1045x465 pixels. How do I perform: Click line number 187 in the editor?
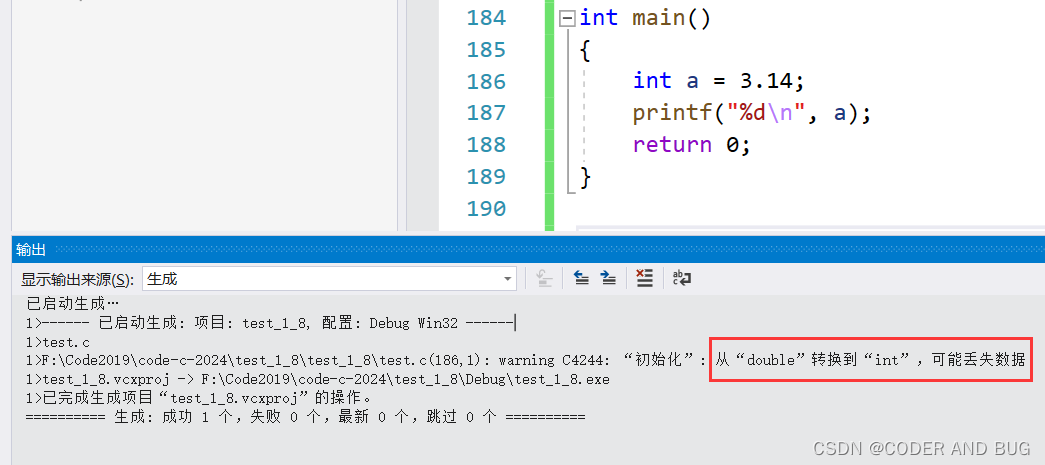coord(486,113)
